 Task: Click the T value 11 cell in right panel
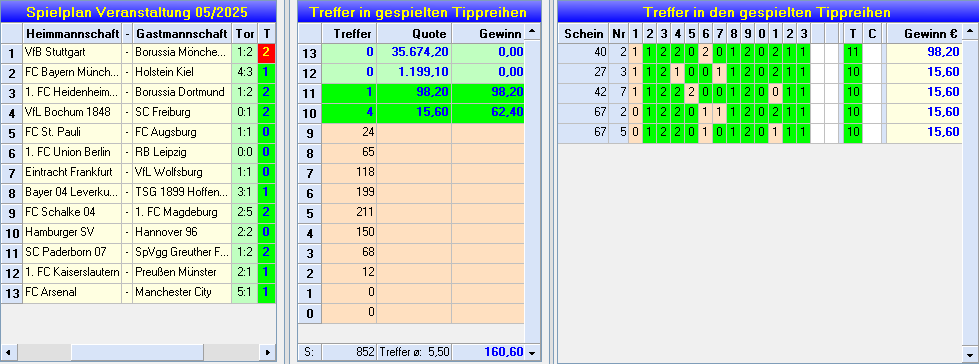852,53
